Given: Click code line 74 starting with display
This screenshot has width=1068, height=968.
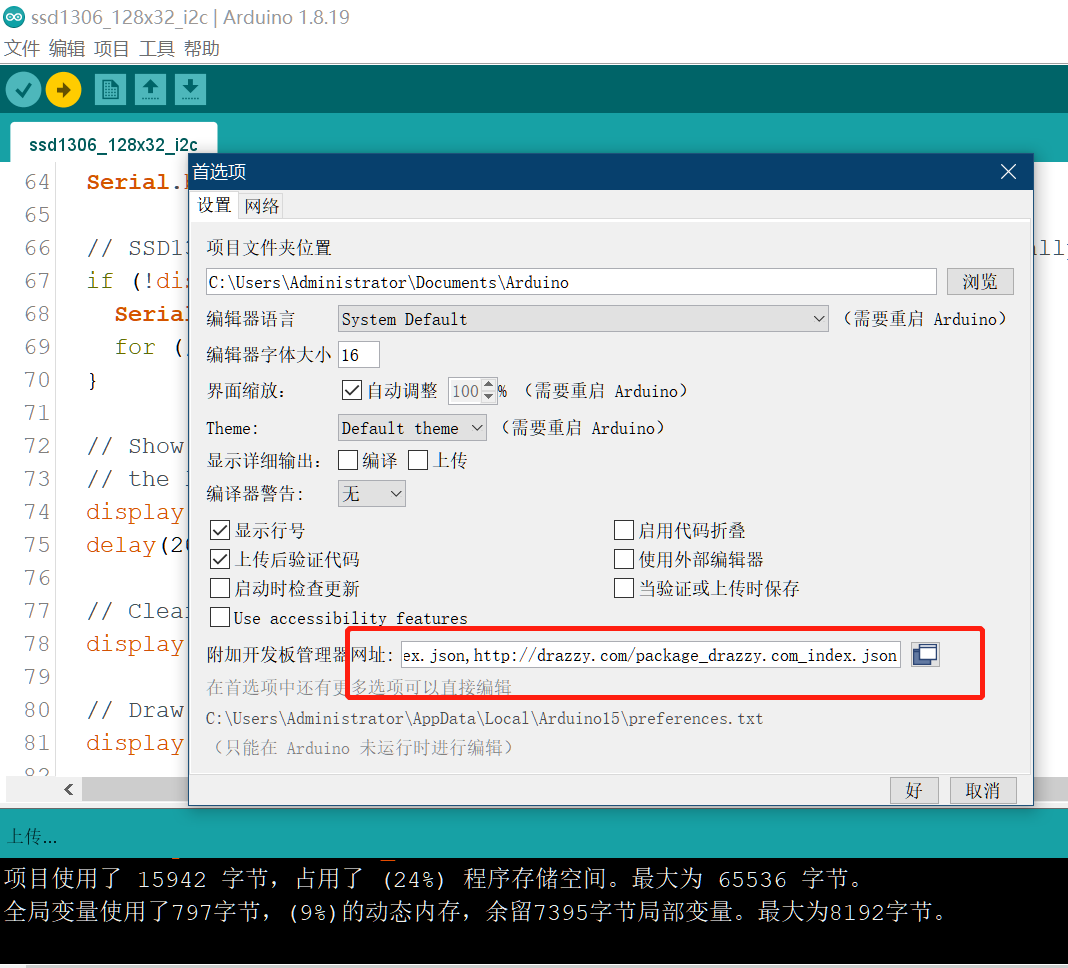Looking at the screenshot, I should (135, 512).
